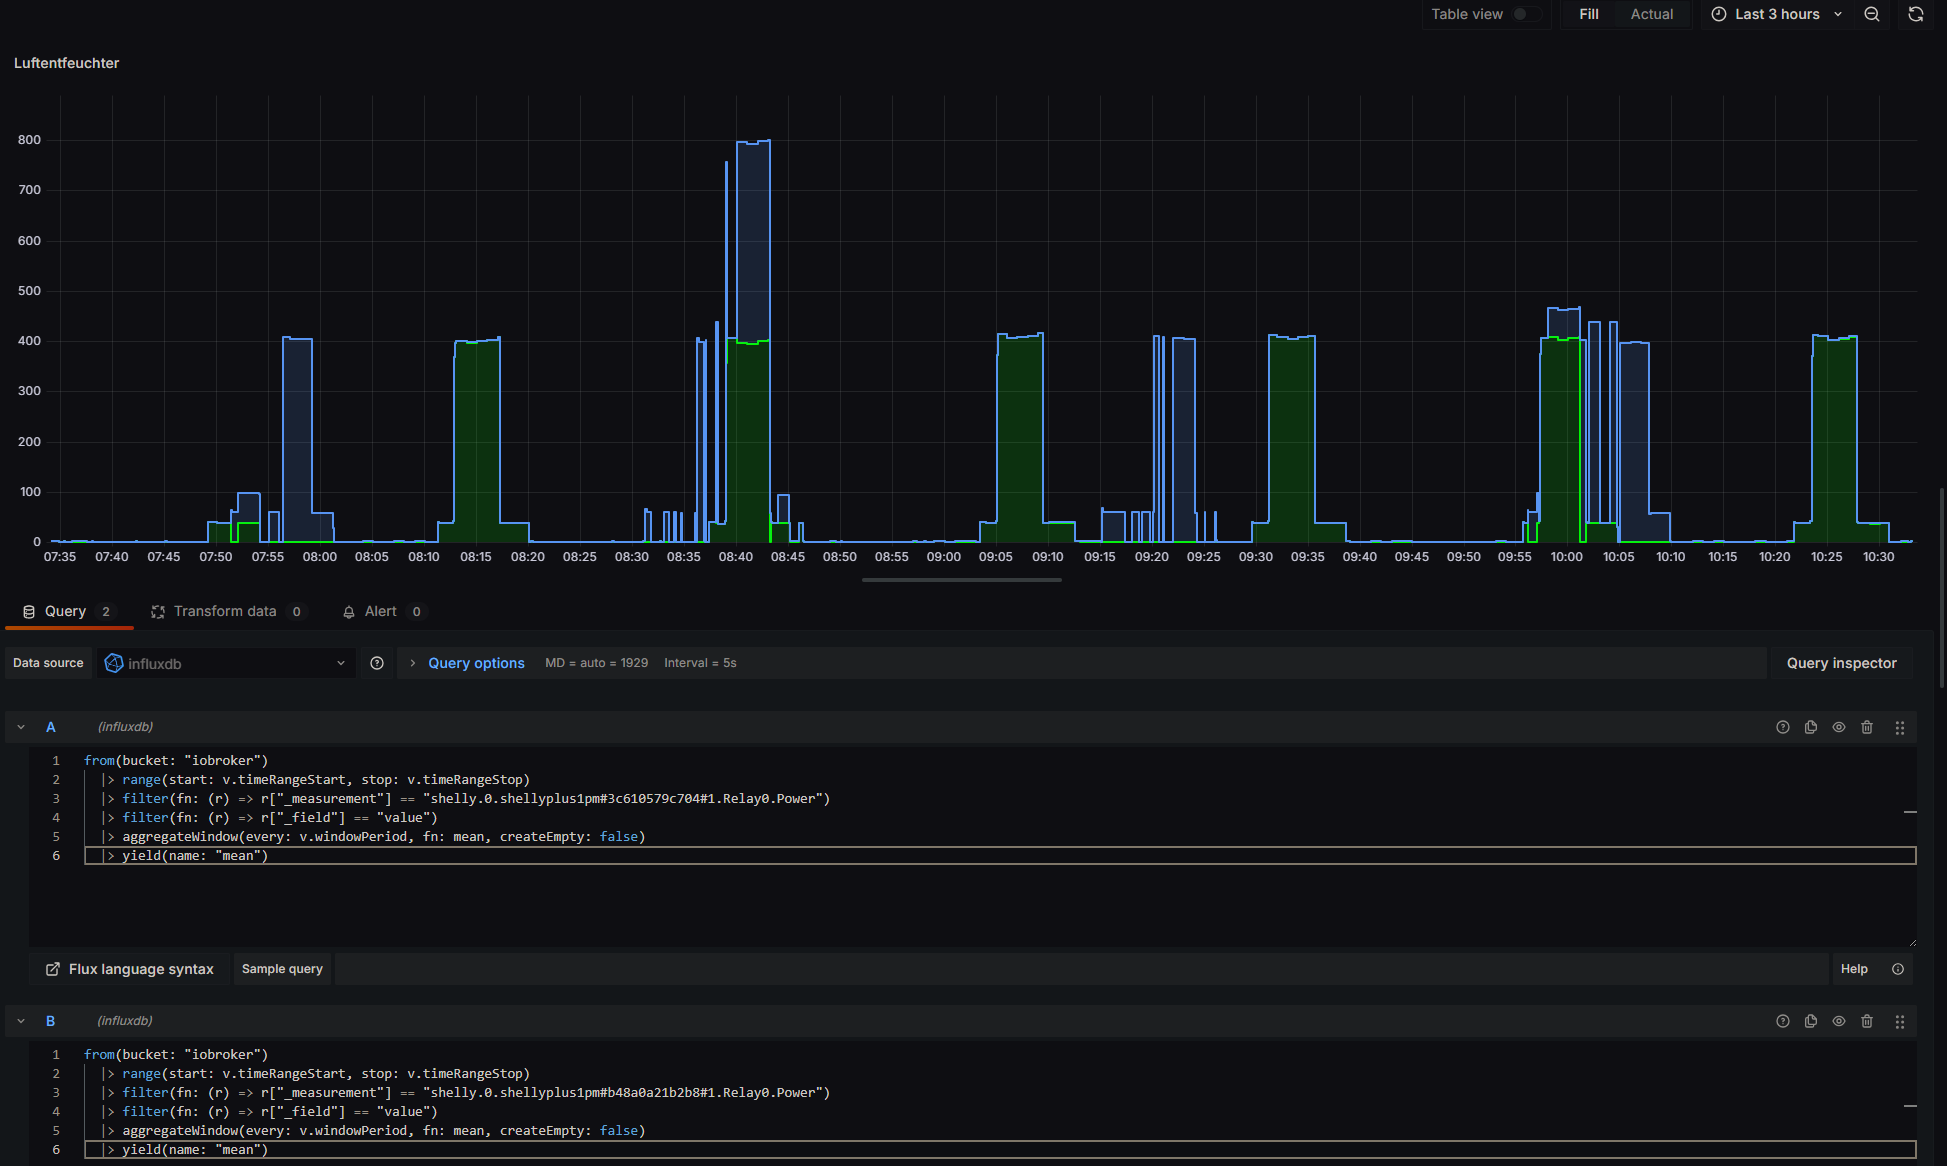Click the Luftentfeuchter panel title
The height and width of the screenshot is (1166, 1947).
pyautogui.click(x=66, y=63)
